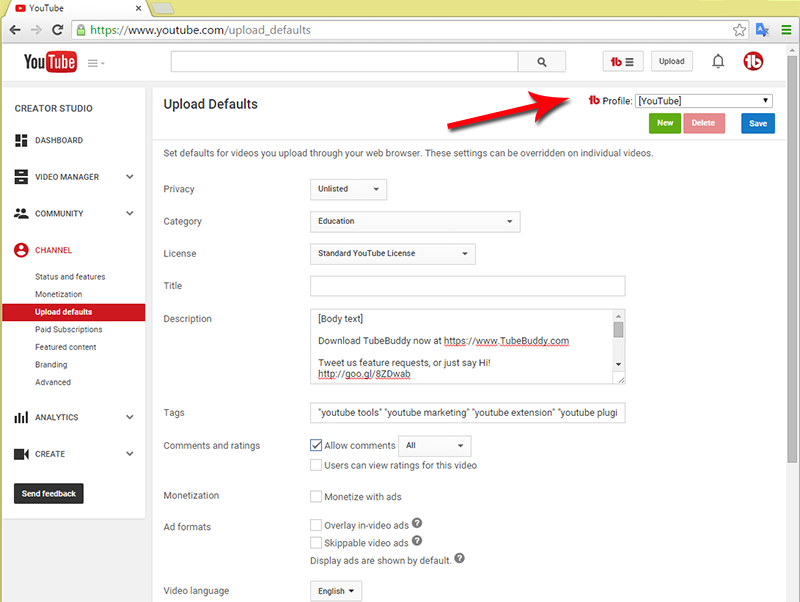Viewport: 800px width, 602px height.
Task: Bookmark the page with the star icon
Action: 739,30
